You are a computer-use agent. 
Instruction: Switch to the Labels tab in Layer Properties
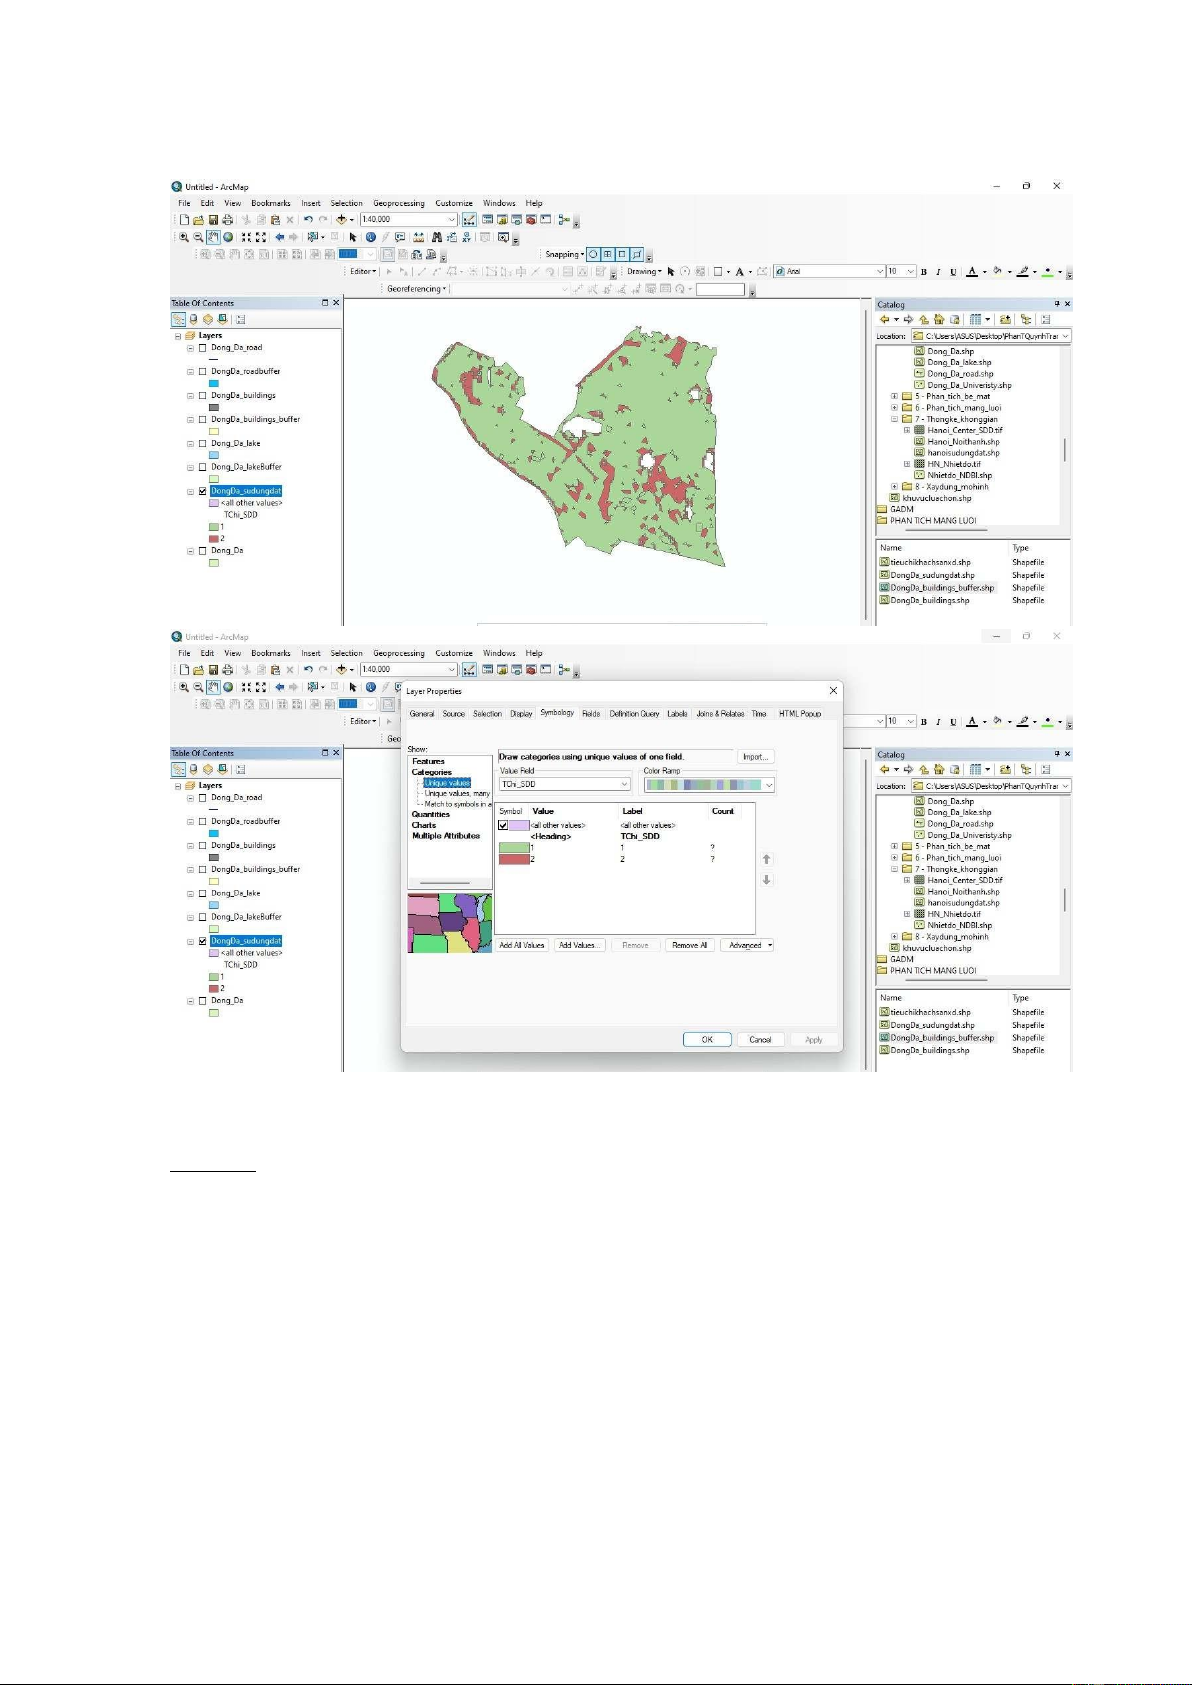coord(677,714)
